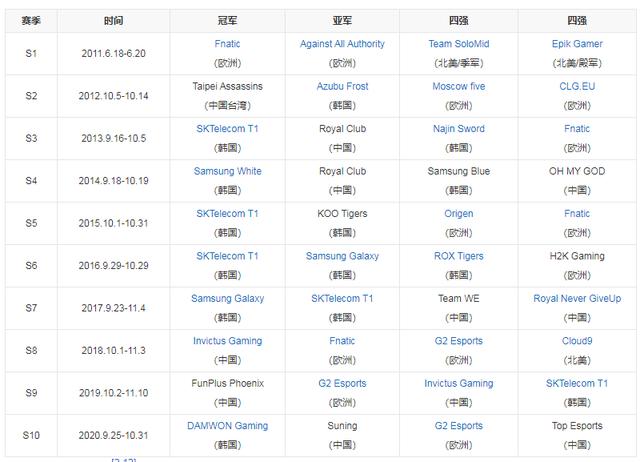The height and width of the screenshot is (462, 640).
Task: Click Royal Club in the S4 row
Action: pyautogui.click(x=342, y=171)
